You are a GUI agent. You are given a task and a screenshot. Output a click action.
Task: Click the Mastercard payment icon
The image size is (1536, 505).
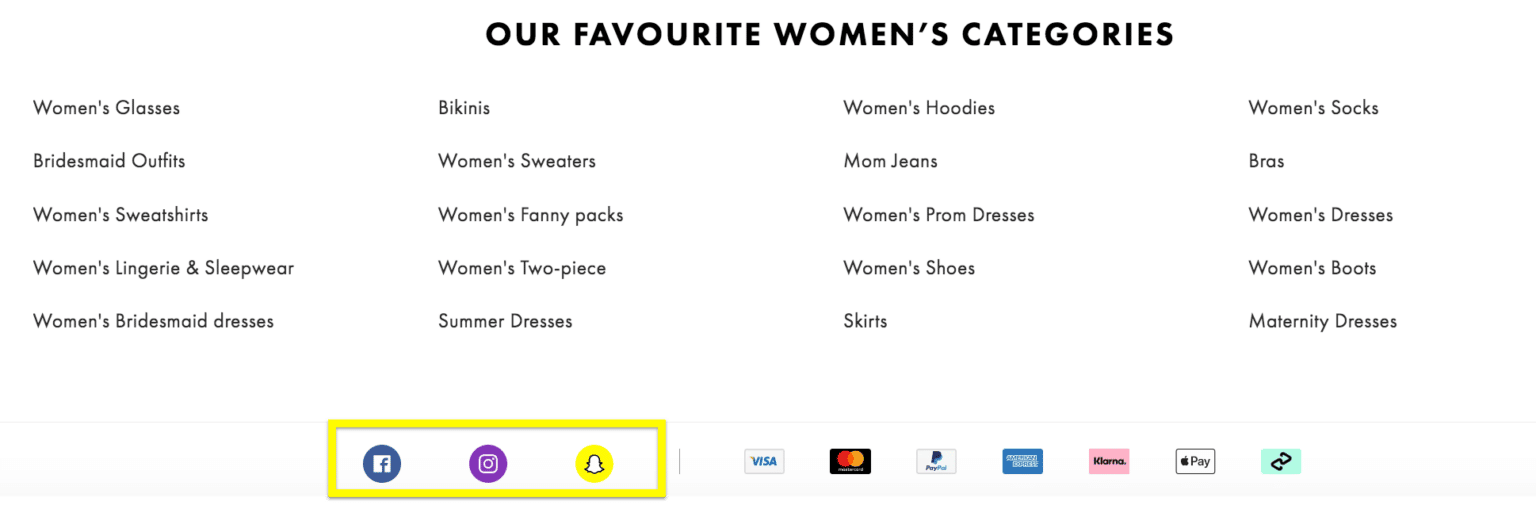click(x=850, y=461)
